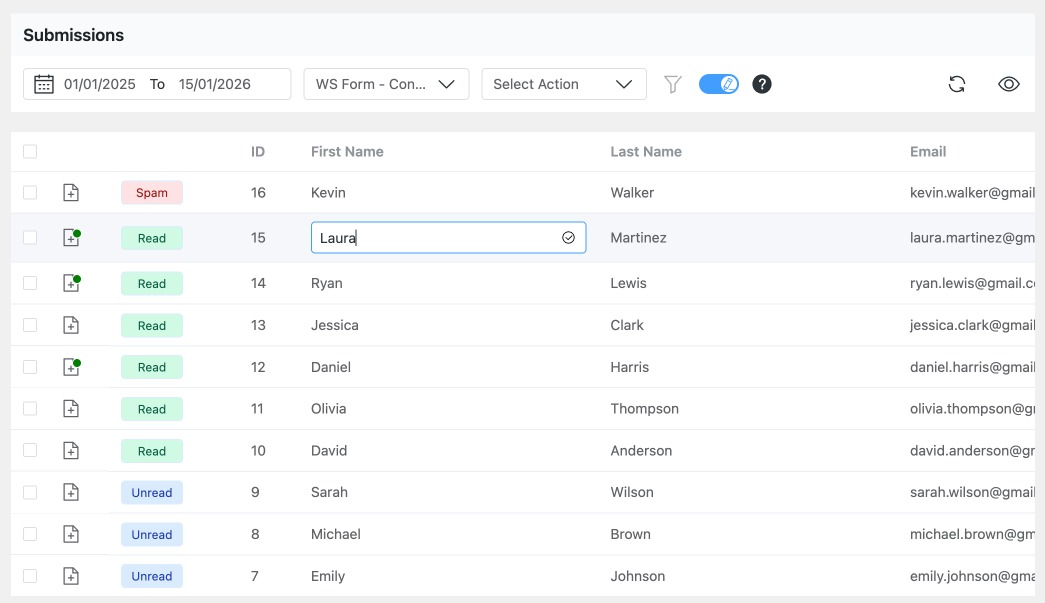
Task: Click the Spam status badge on row 16
Action: (x=151, y=192)
